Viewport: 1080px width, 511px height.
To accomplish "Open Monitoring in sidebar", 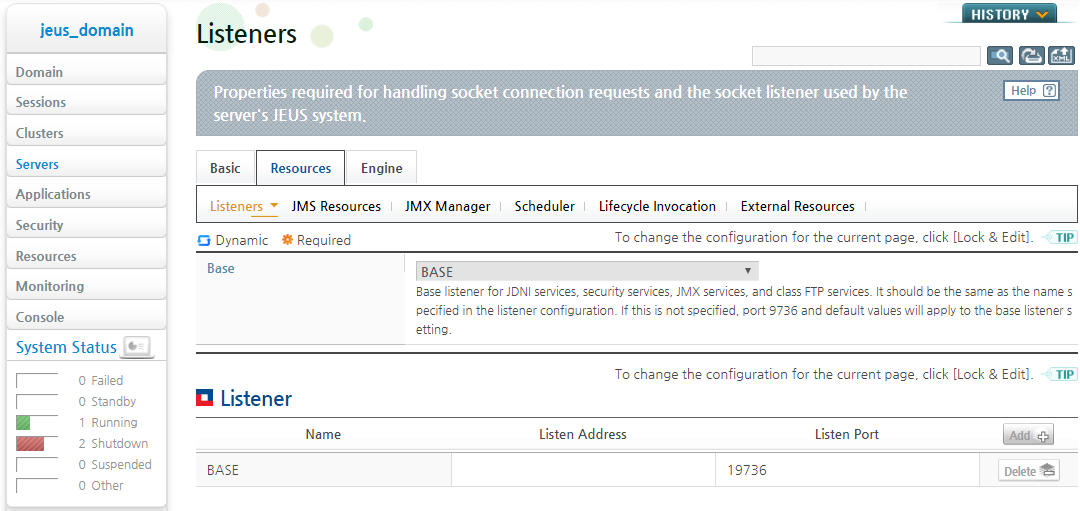I will tap(87, 286).
